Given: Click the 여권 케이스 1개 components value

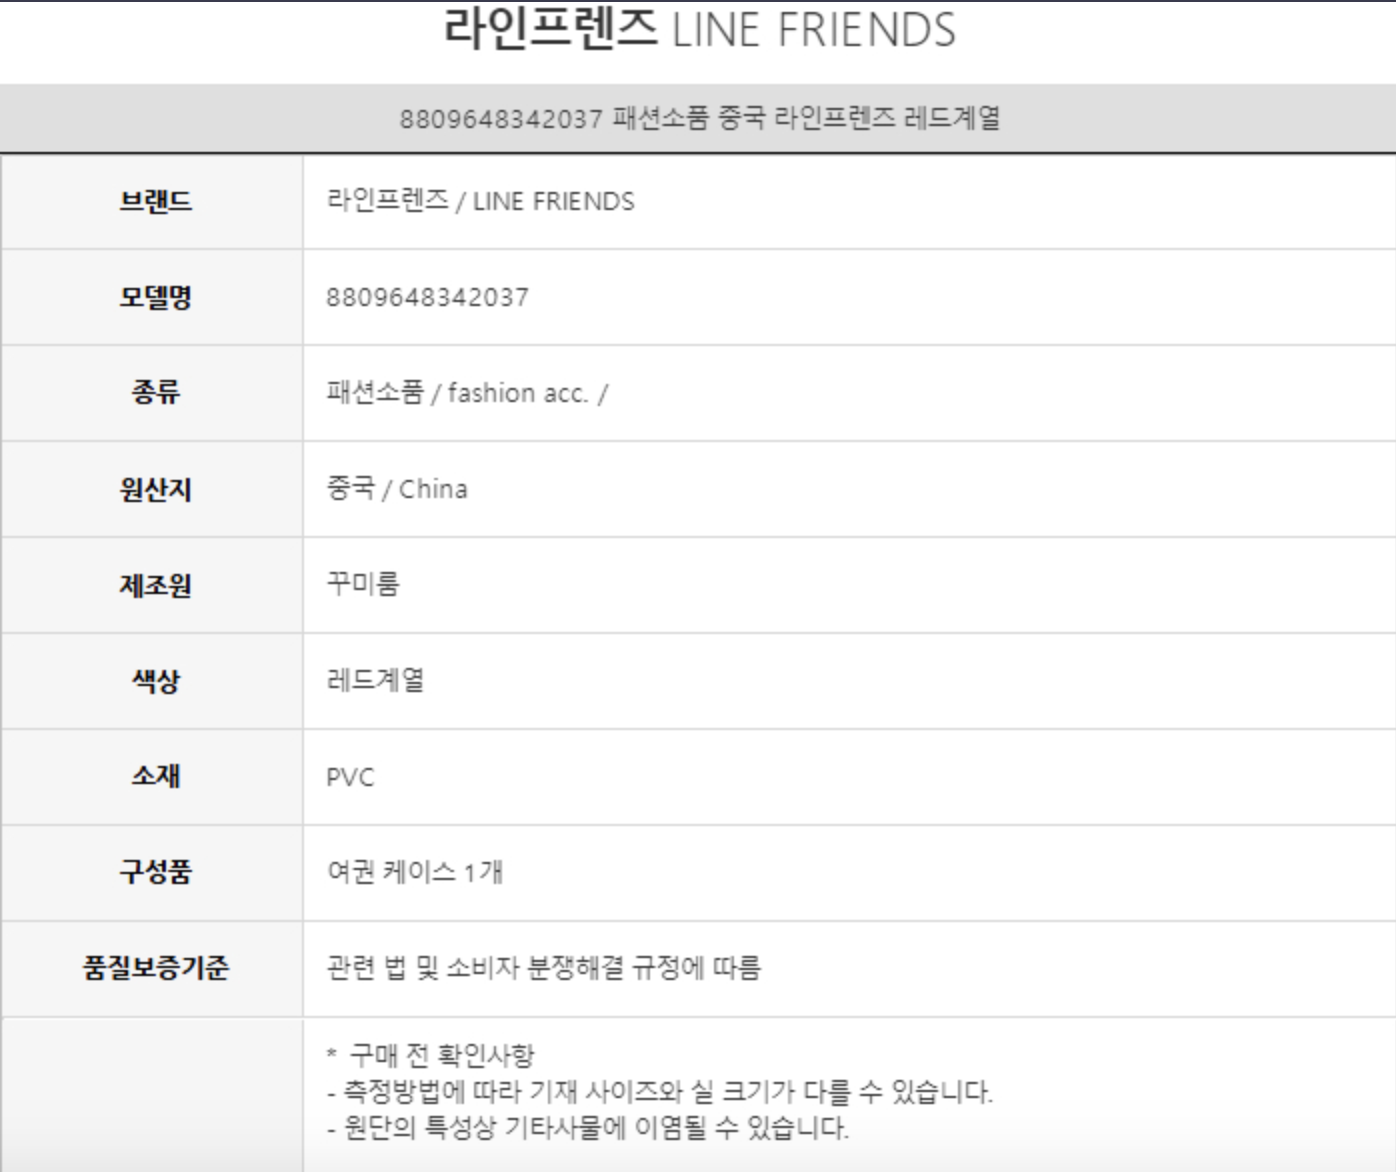Looking at the screenshot, I should click(414, 872).
